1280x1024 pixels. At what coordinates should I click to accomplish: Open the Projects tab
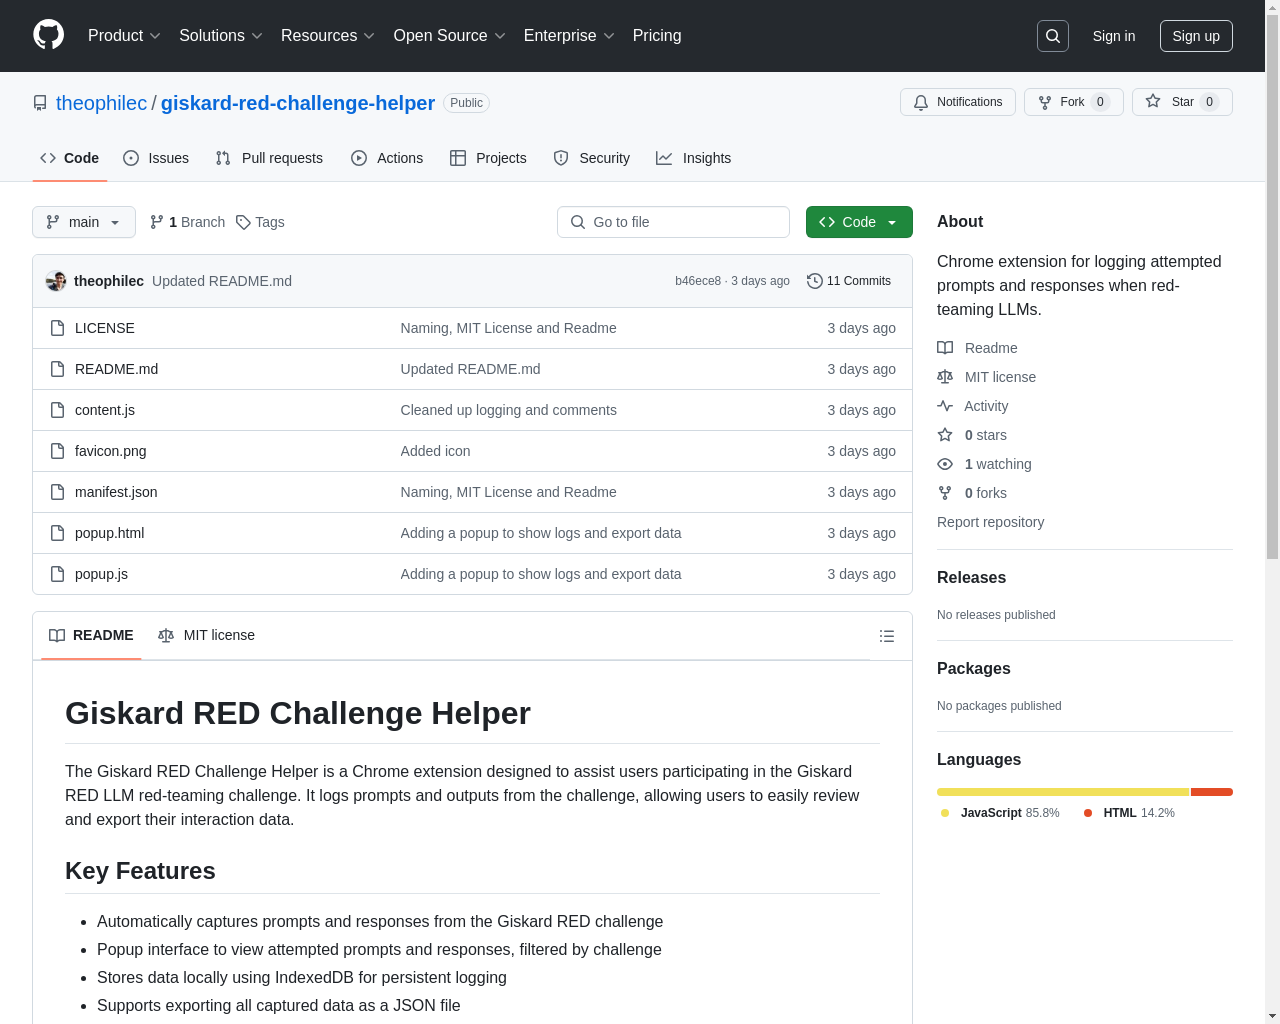point(488,158)
